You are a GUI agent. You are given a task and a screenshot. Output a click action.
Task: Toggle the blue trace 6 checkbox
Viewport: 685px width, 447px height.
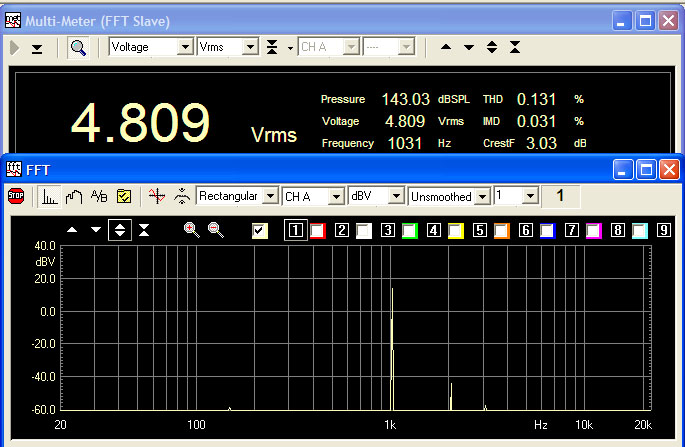(547, 231)
